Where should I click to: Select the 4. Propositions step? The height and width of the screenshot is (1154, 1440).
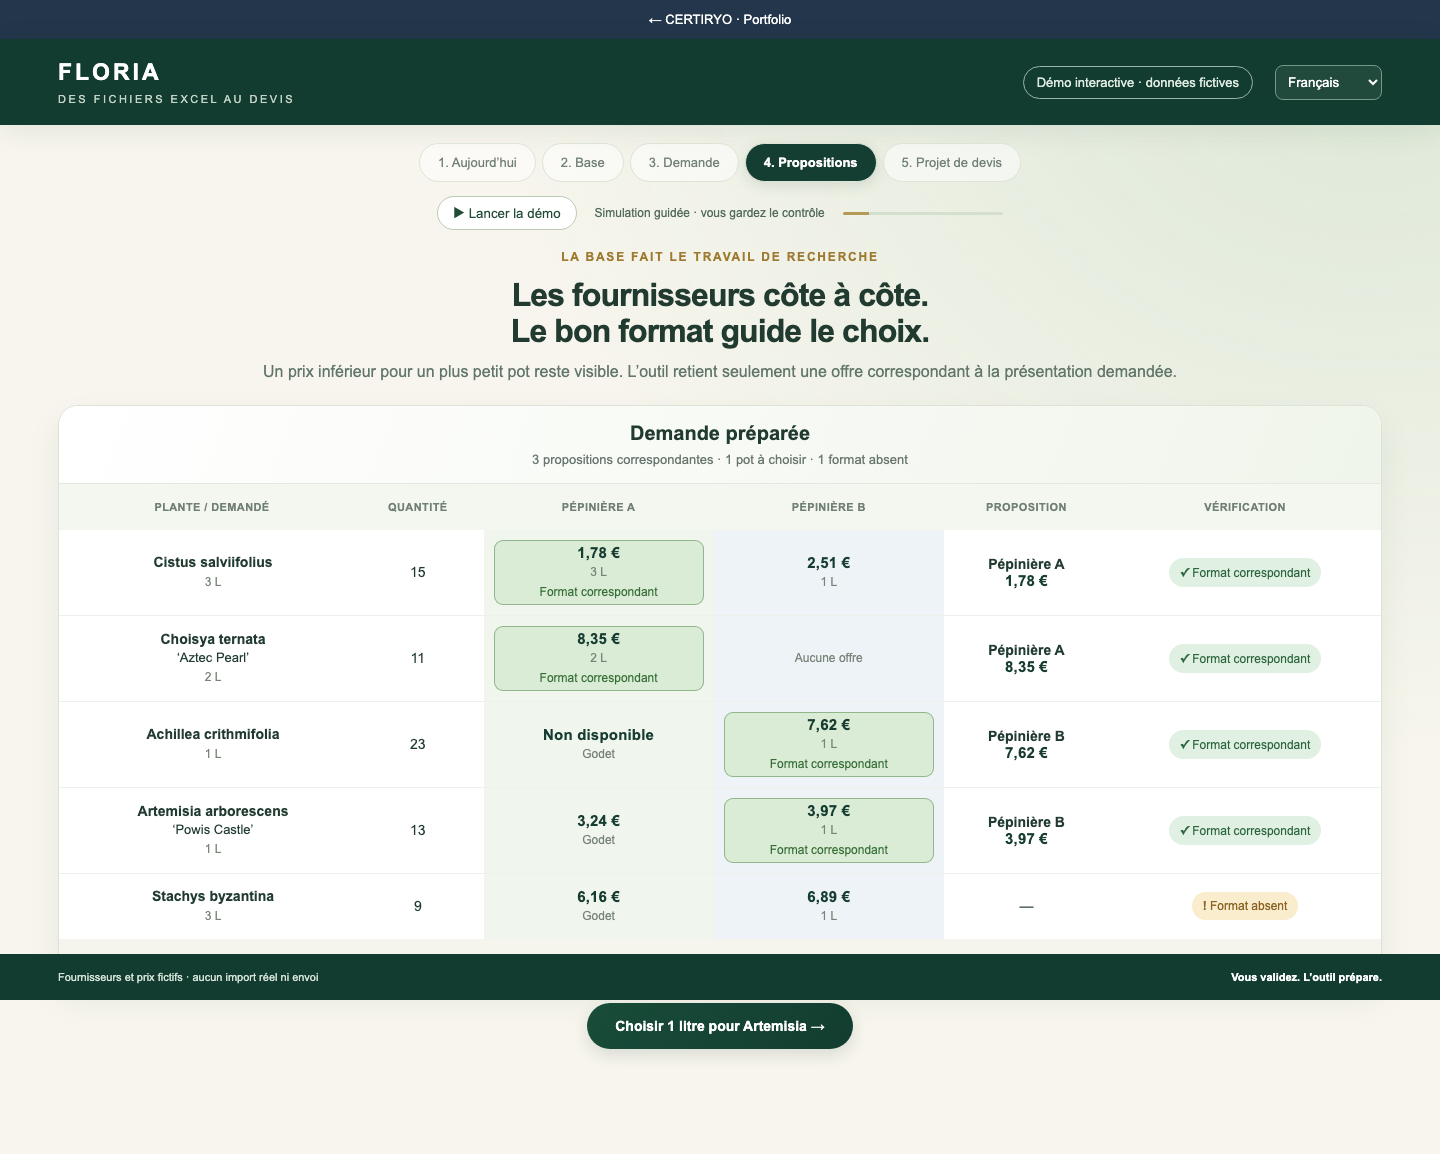[x=810, y=163]
